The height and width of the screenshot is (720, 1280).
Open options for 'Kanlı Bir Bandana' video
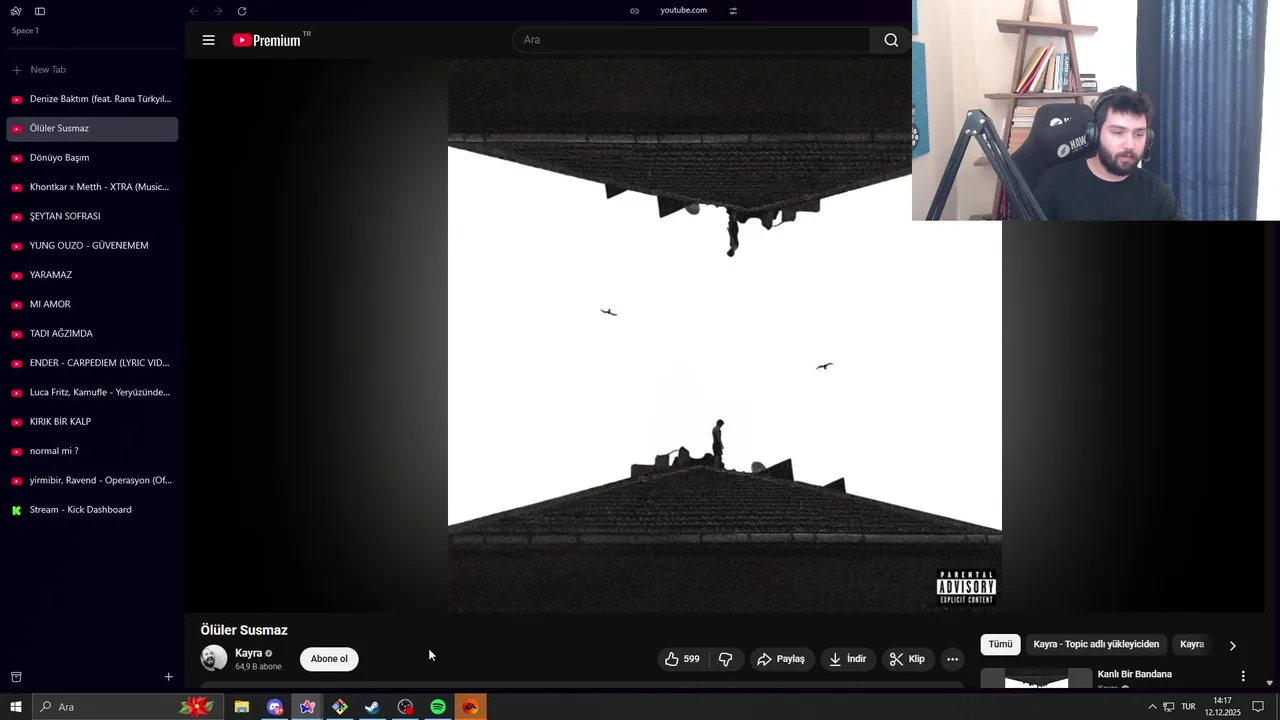1243,677
